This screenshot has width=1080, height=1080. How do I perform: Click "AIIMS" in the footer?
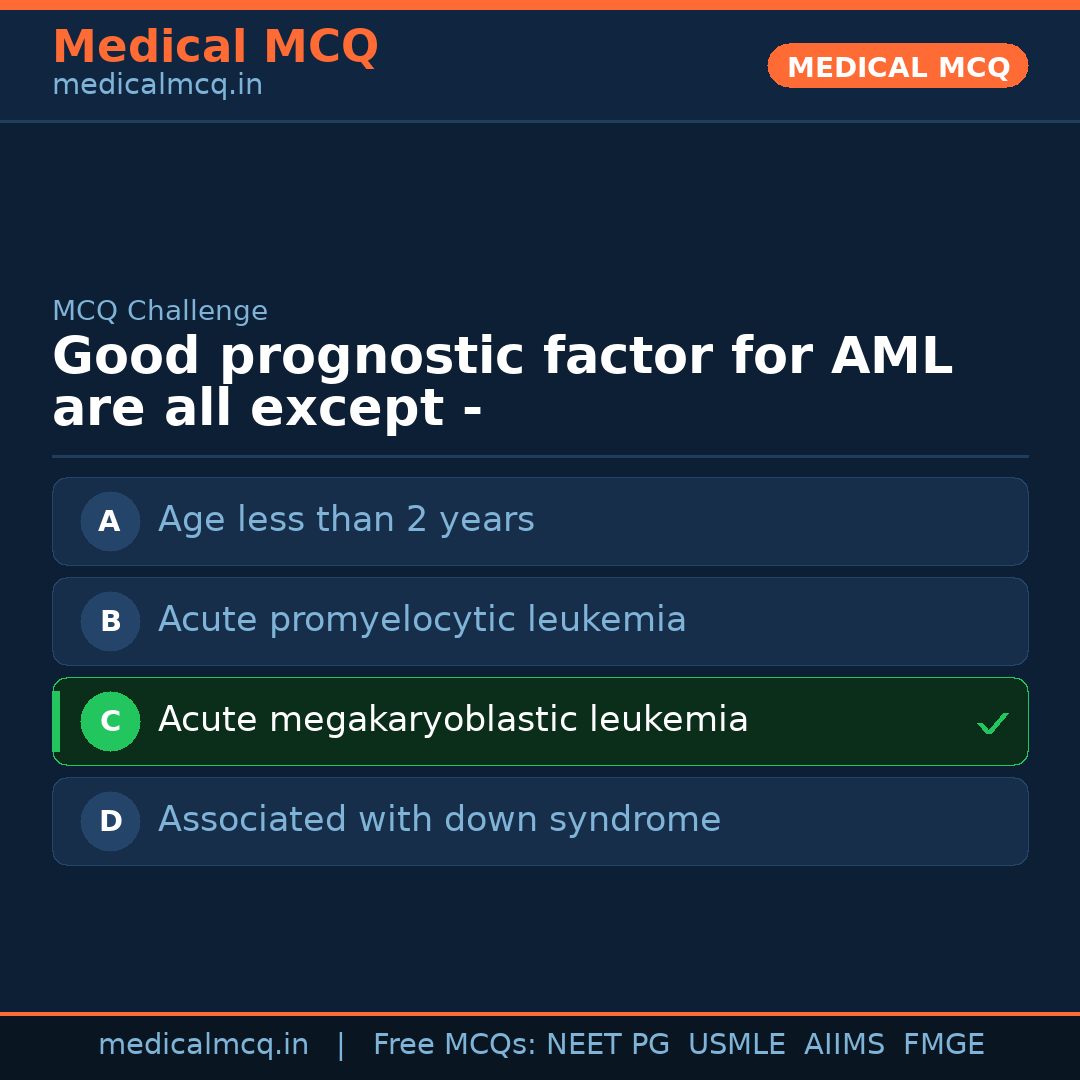(x=844, y=1045)
